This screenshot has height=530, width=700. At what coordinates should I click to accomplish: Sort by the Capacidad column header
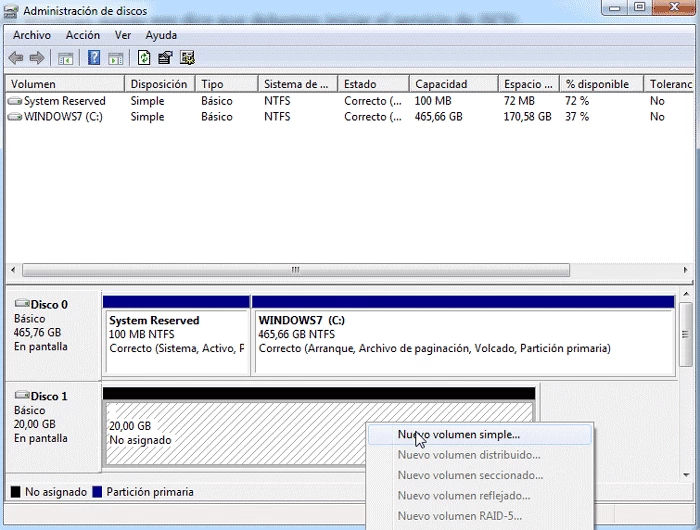(454, 84)
